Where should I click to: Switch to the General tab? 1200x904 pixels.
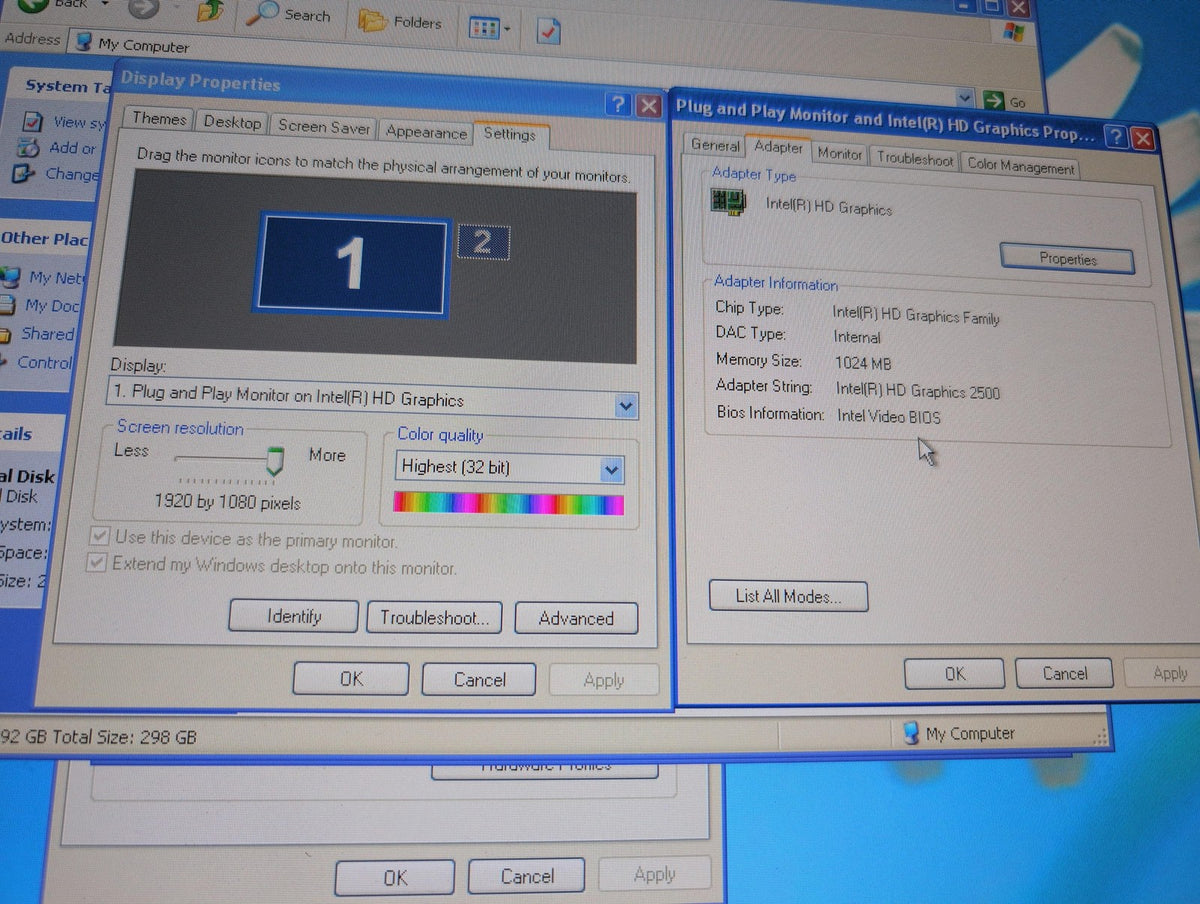click(x=715, y=146)
